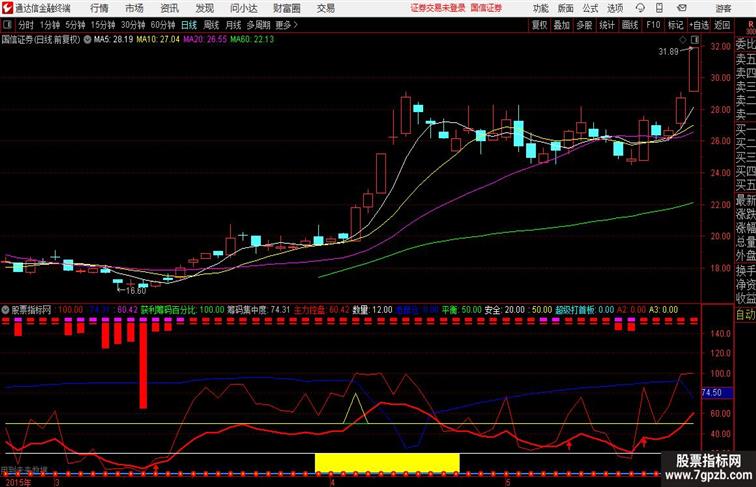Click the 通达信 red logo icon

point(7,8)
